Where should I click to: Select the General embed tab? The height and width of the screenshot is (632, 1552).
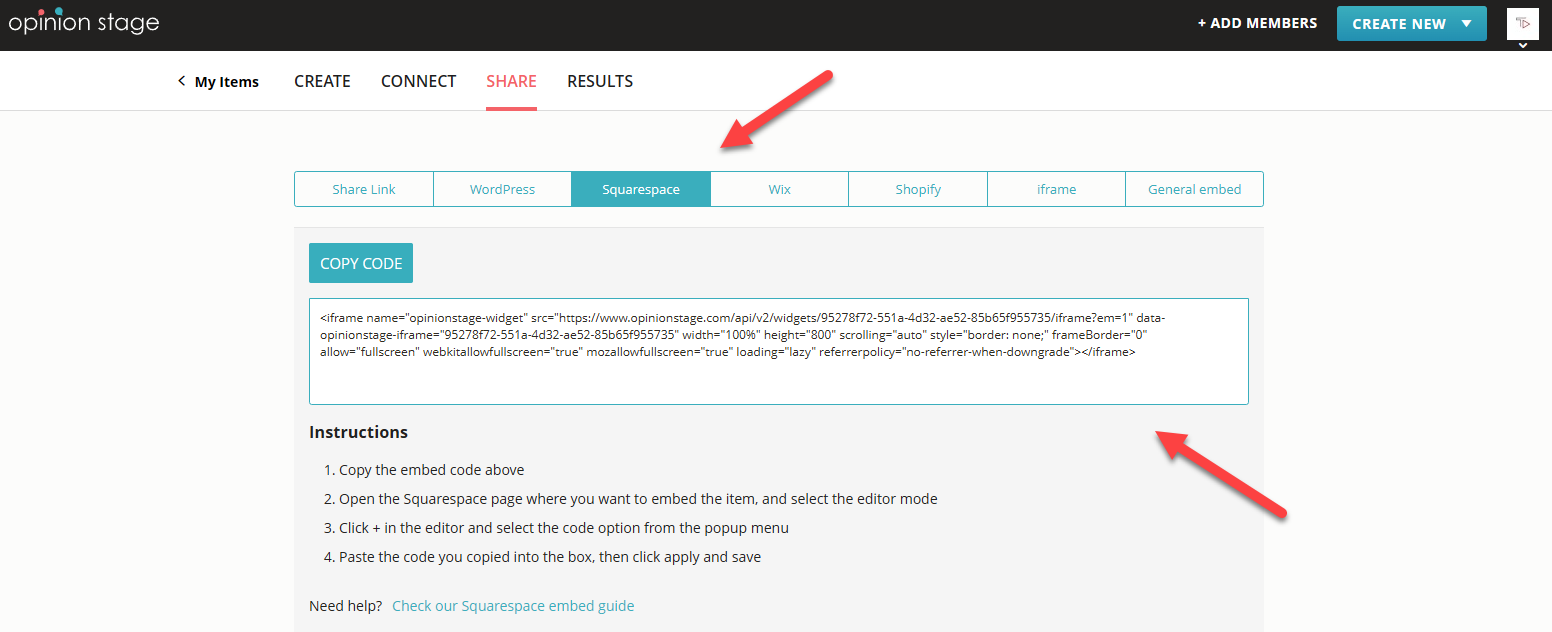pos(1194,188)
